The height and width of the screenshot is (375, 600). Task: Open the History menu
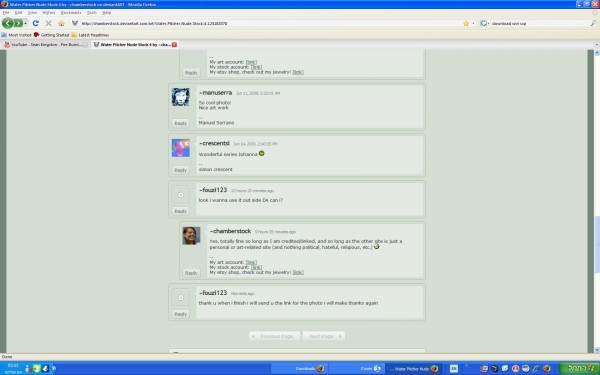(49, 13)
